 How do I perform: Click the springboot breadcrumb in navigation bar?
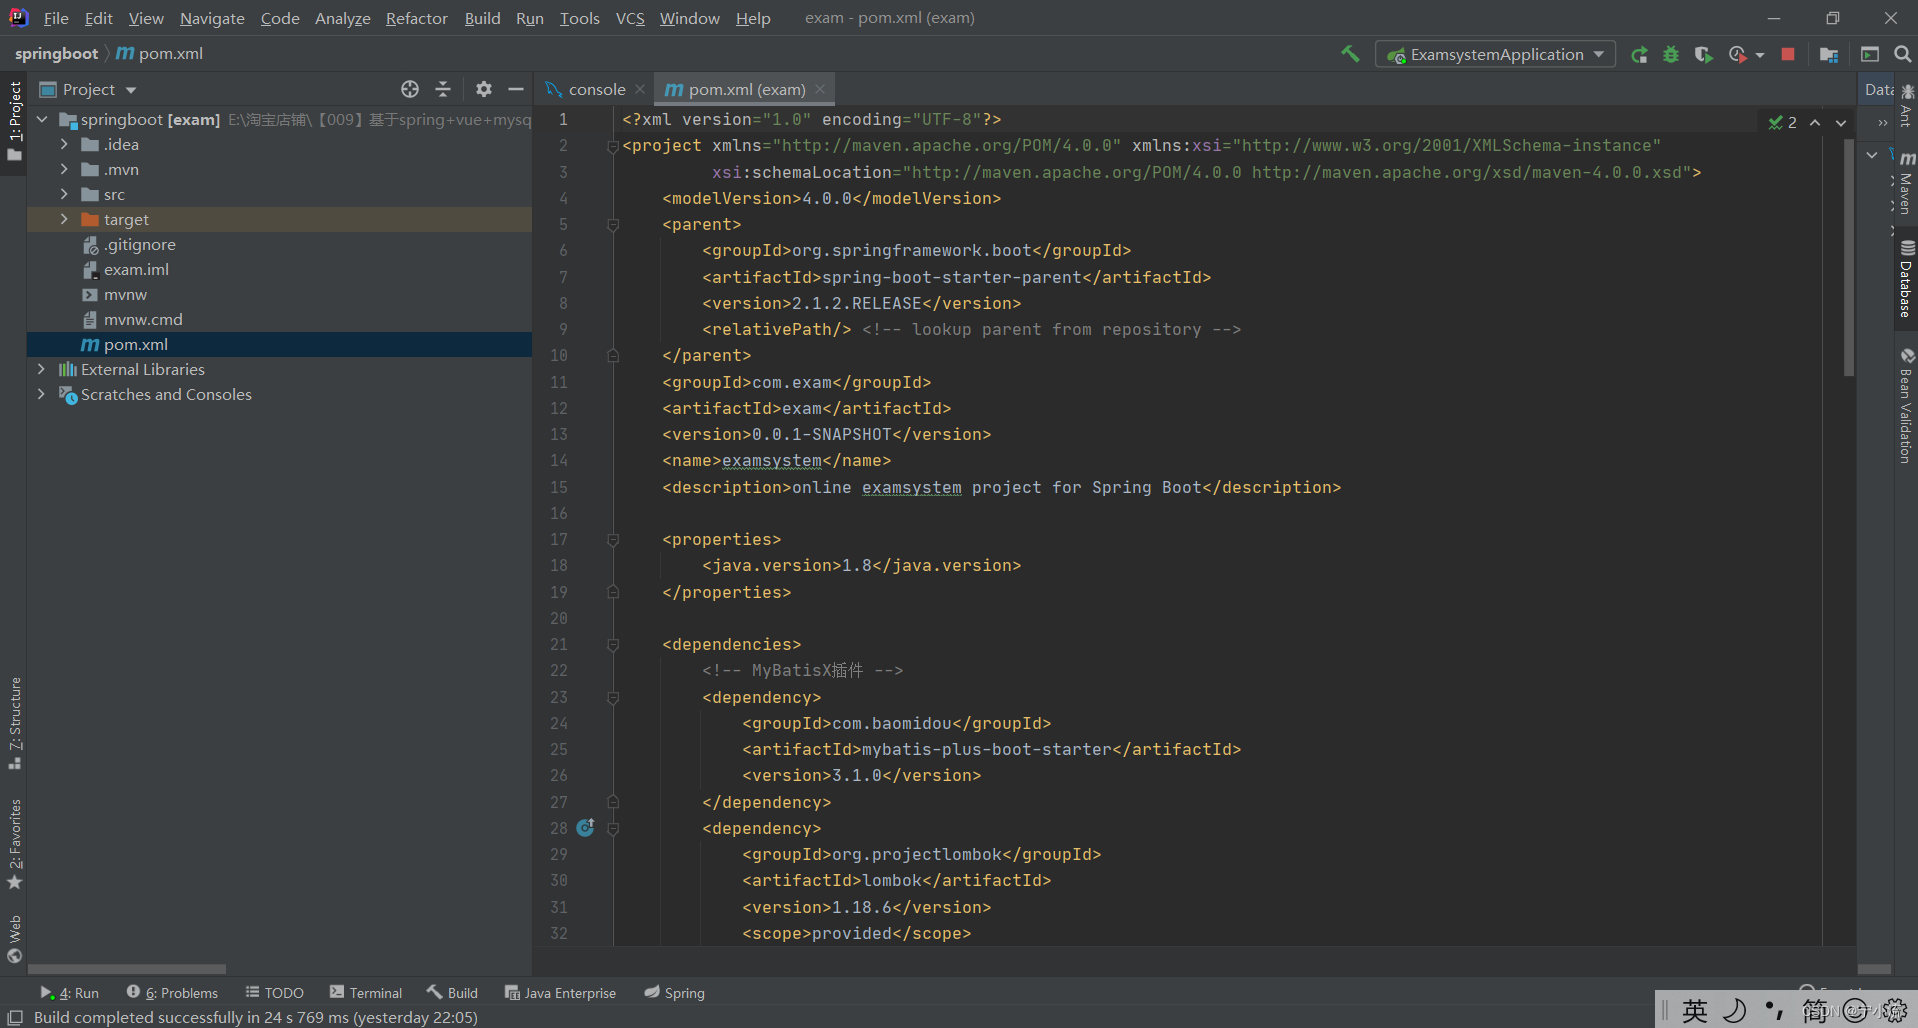(x=56, y=54)
